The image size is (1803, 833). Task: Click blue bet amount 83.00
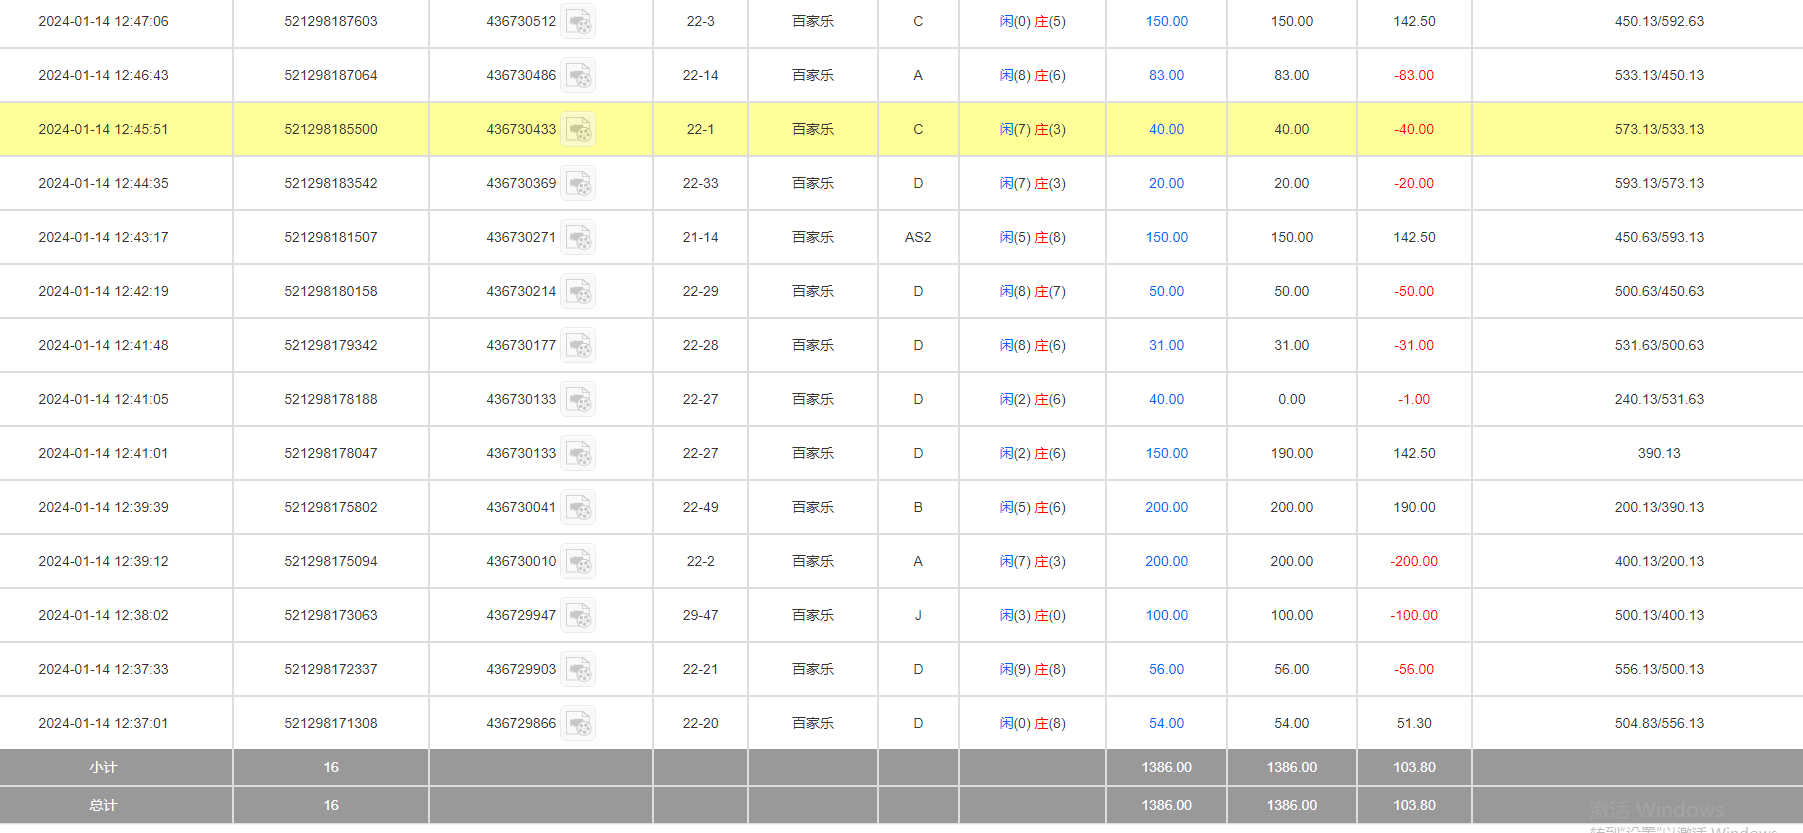click(1166, 76)
